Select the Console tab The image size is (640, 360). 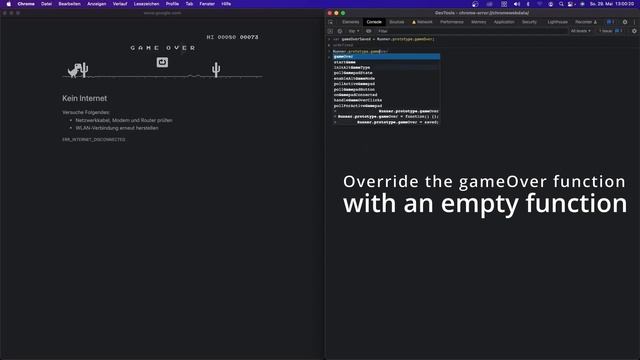(373, 22)
